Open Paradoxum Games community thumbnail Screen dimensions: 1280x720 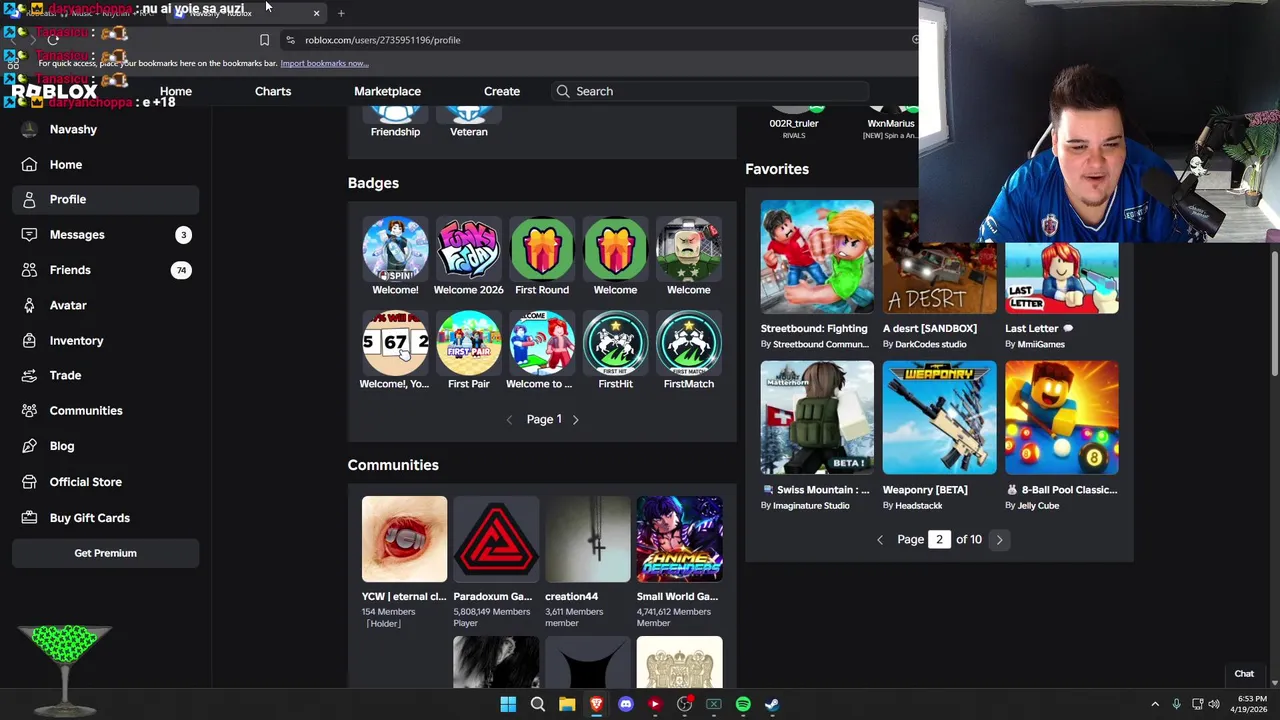496,539
